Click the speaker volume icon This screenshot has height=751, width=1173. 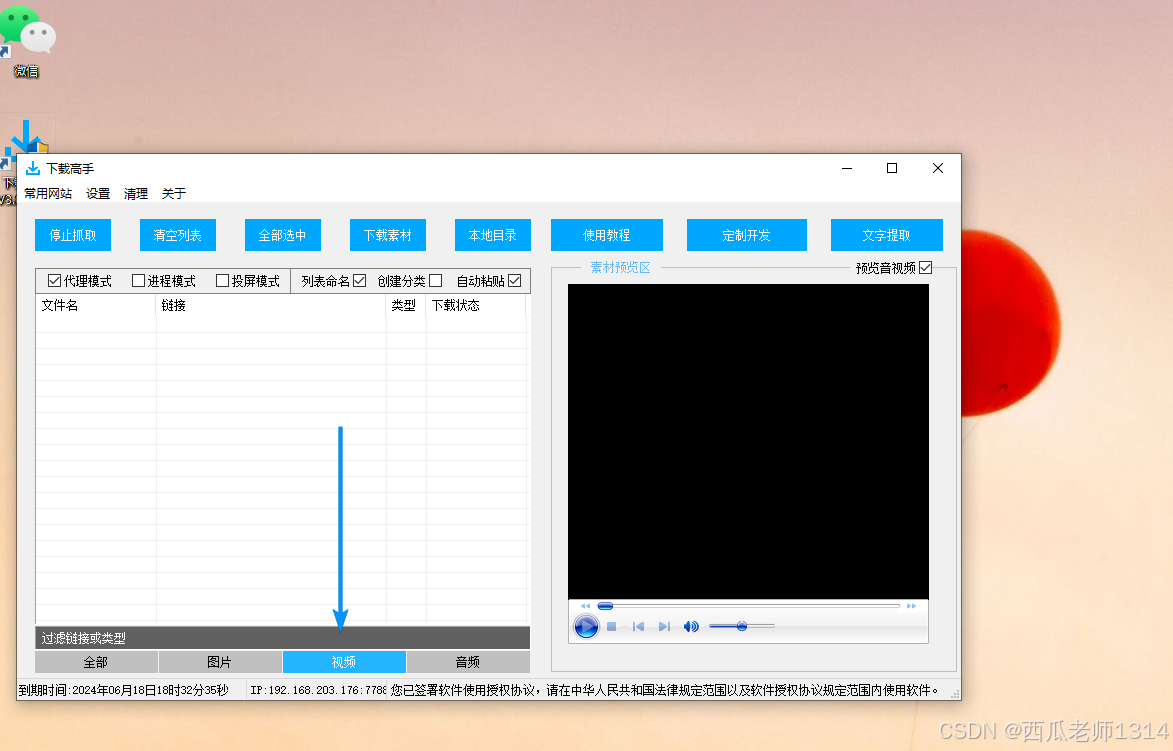coord(690,626)
